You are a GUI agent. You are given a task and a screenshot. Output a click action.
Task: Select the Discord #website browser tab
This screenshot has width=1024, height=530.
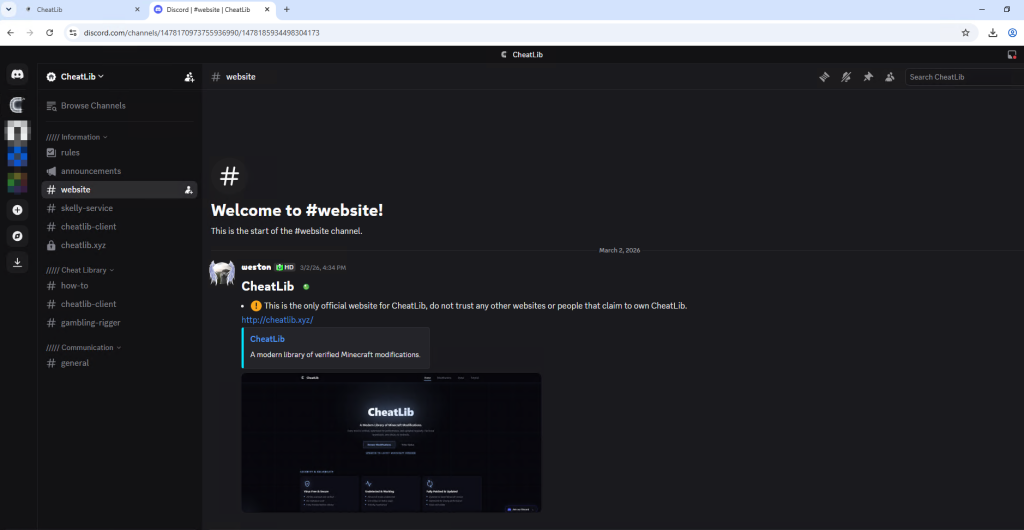212,10
